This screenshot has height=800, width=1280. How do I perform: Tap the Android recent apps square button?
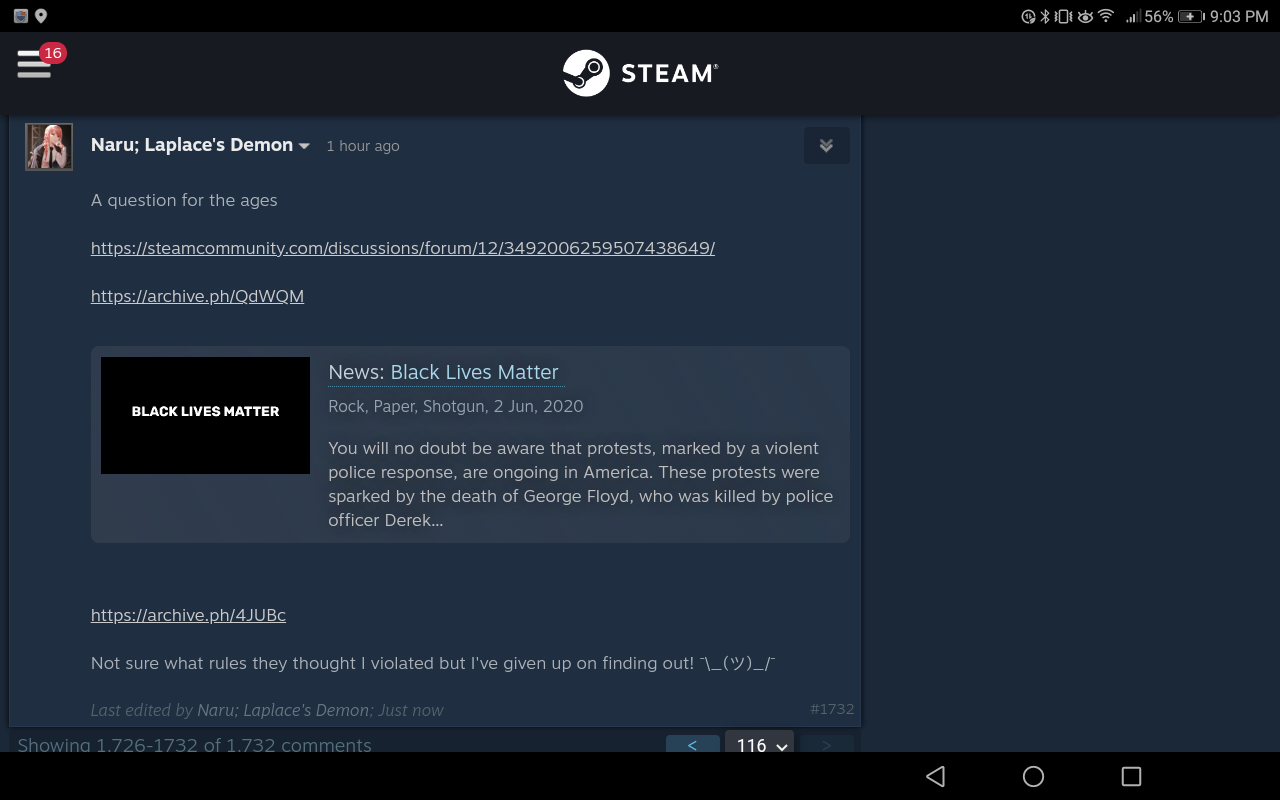(x=1131, y=776)
